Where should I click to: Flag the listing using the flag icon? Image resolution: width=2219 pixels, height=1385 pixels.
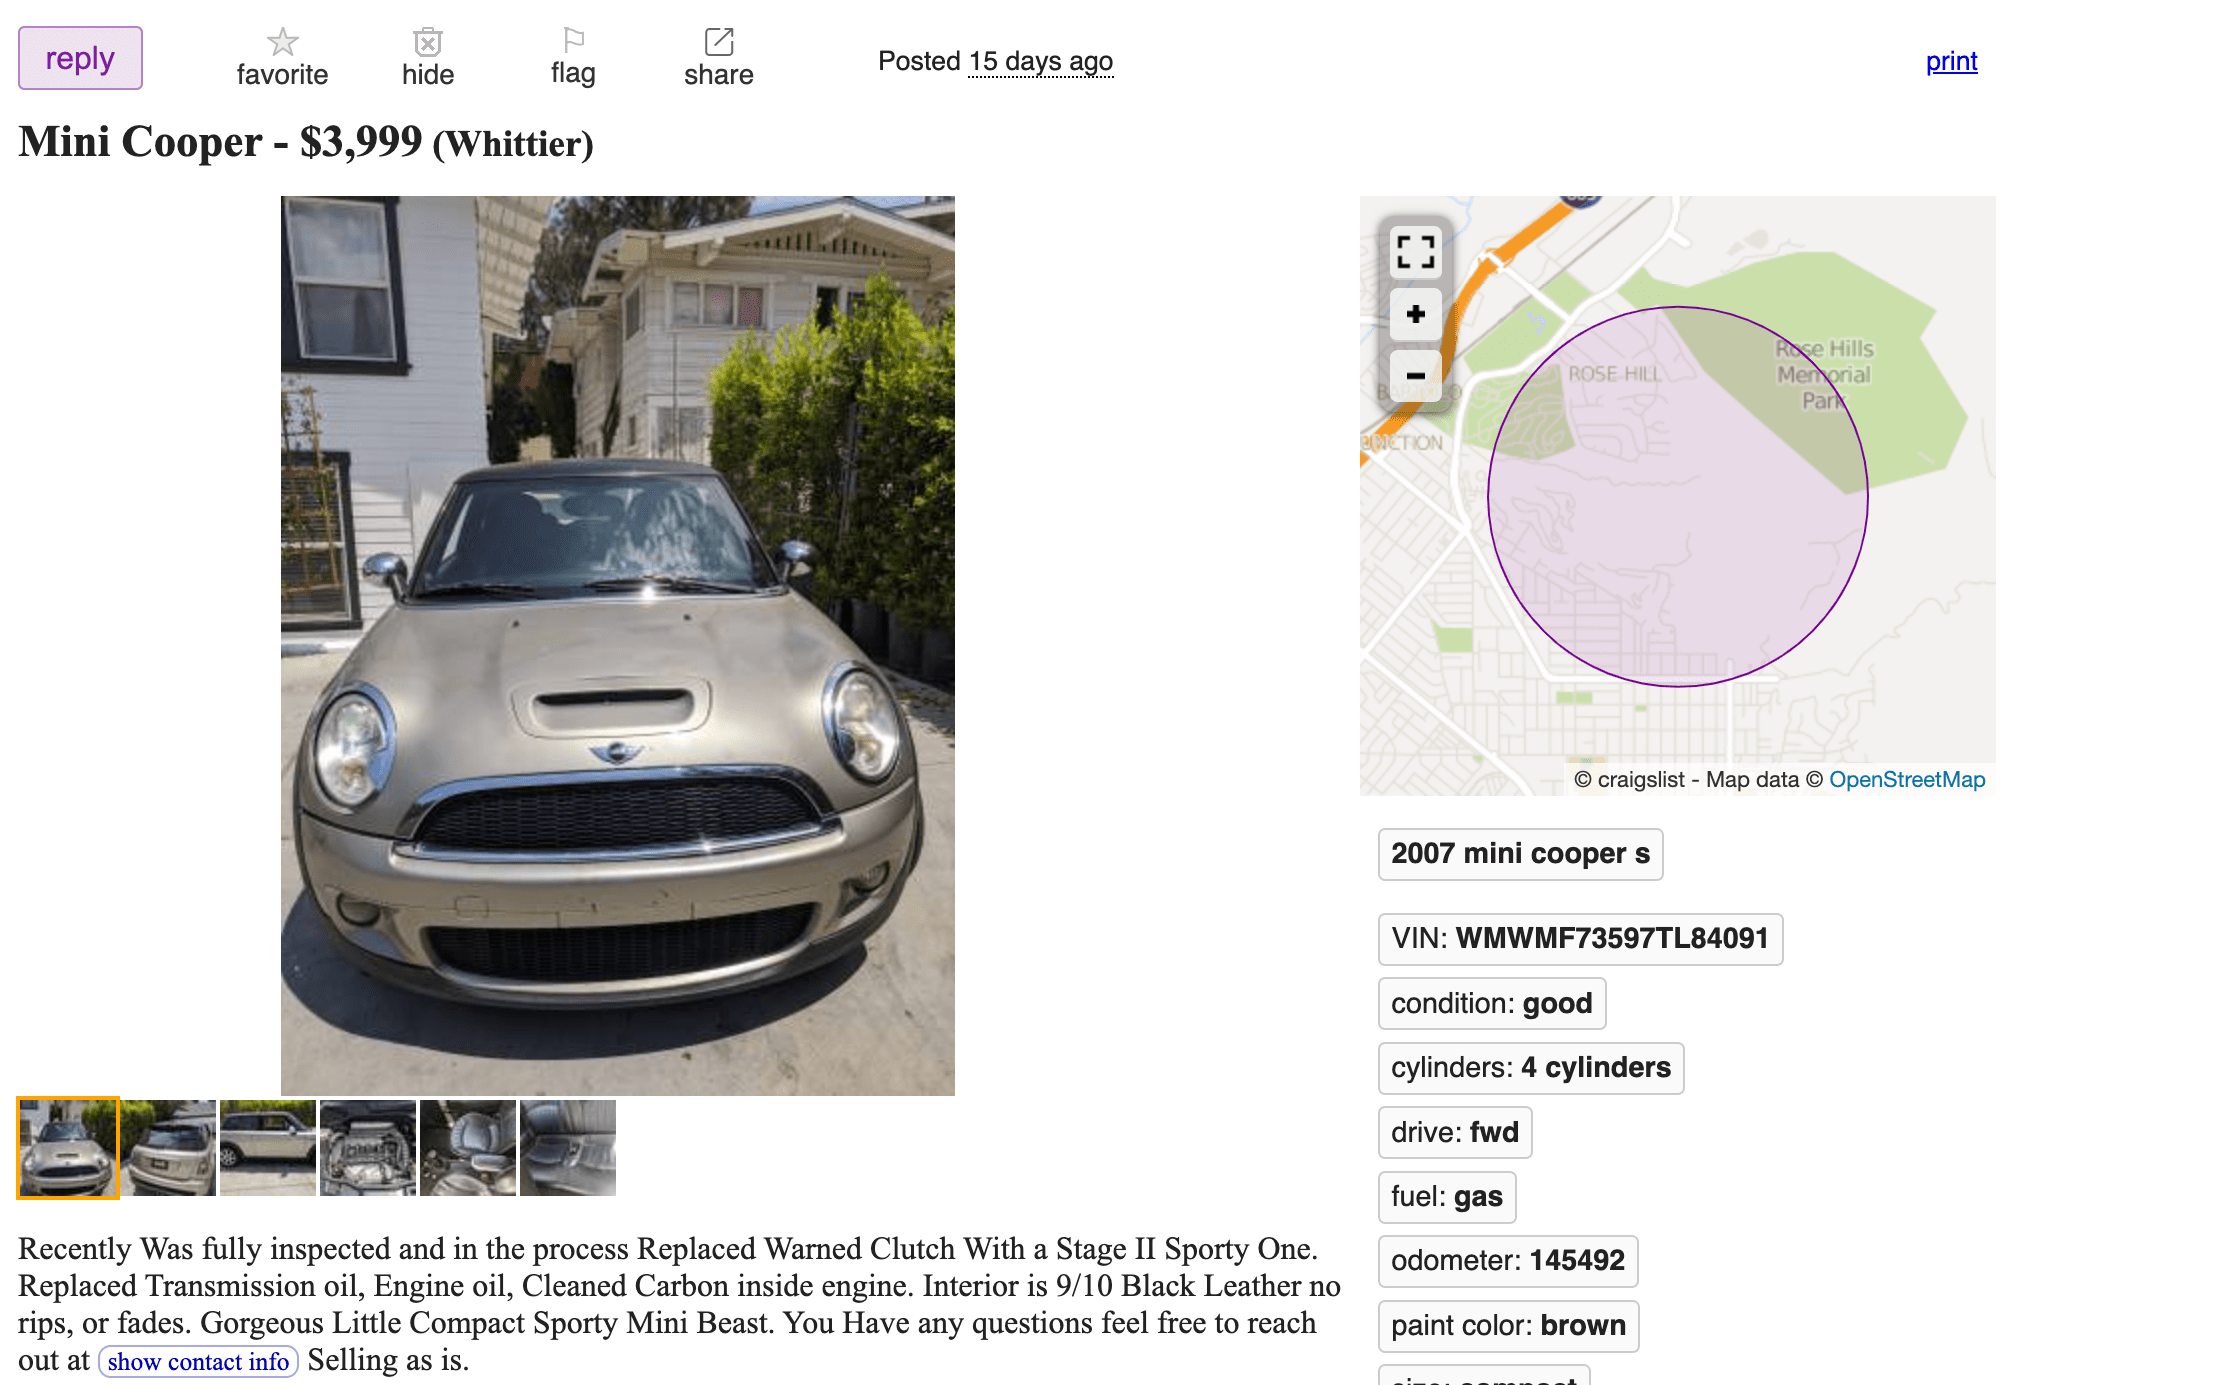573,40
